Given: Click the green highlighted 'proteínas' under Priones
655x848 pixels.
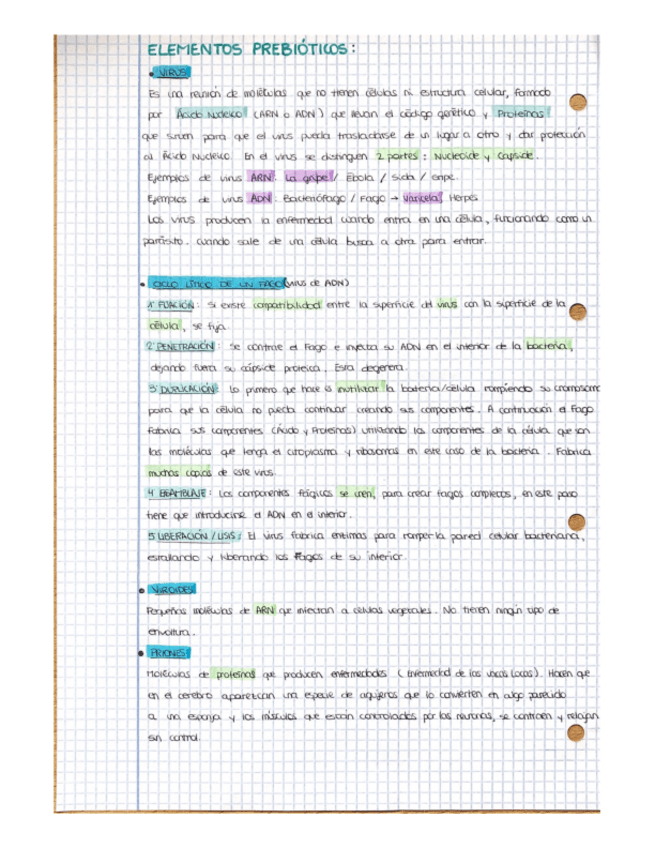Looking at the screenshot, I should (235, 674).
